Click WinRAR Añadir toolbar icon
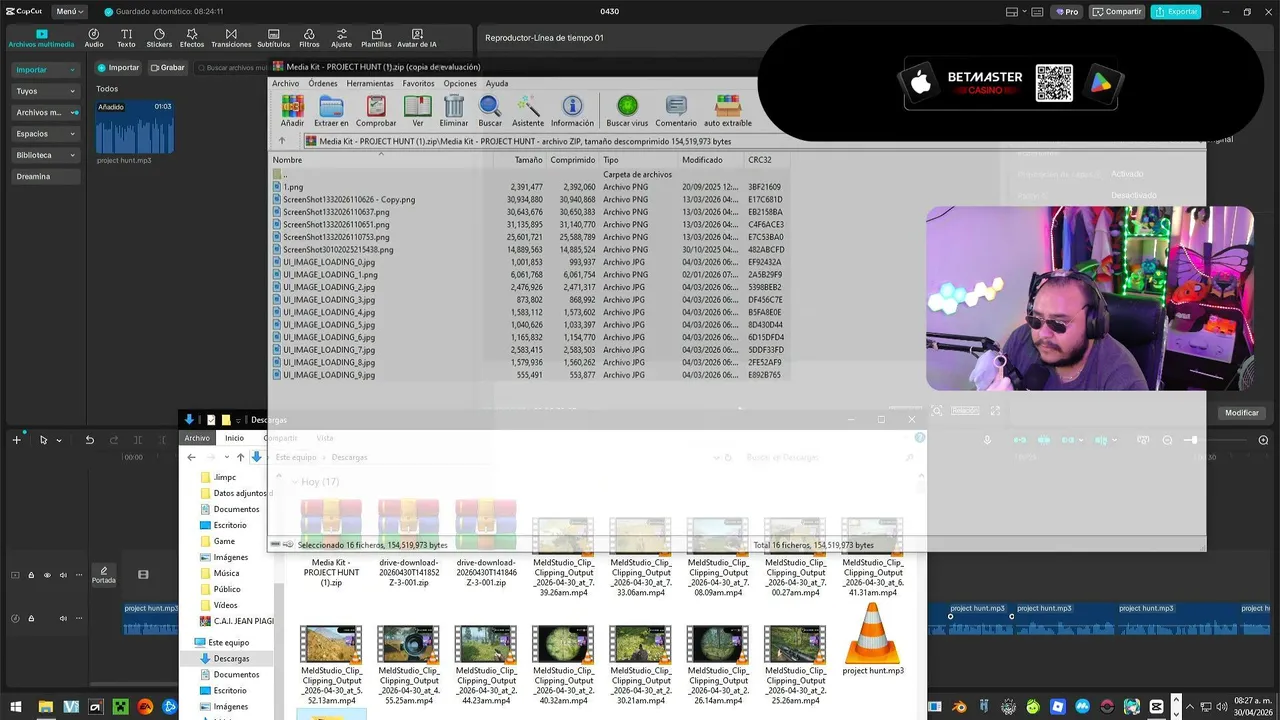1280x720 pixels. click(x=292, y=110)
